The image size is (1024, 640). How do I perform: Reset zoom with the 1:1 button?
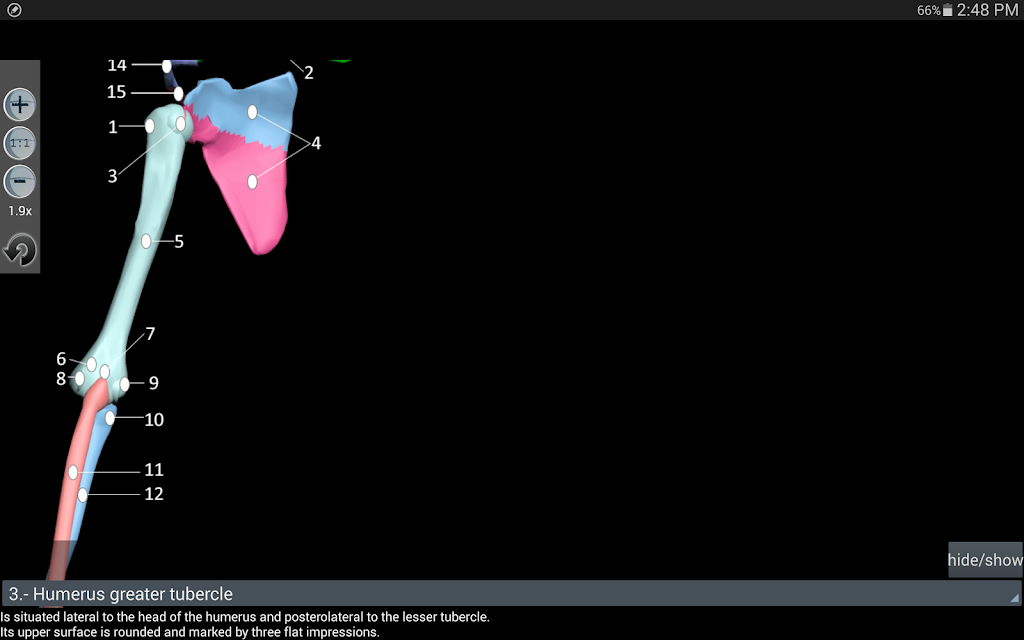[x=20, y=143]
